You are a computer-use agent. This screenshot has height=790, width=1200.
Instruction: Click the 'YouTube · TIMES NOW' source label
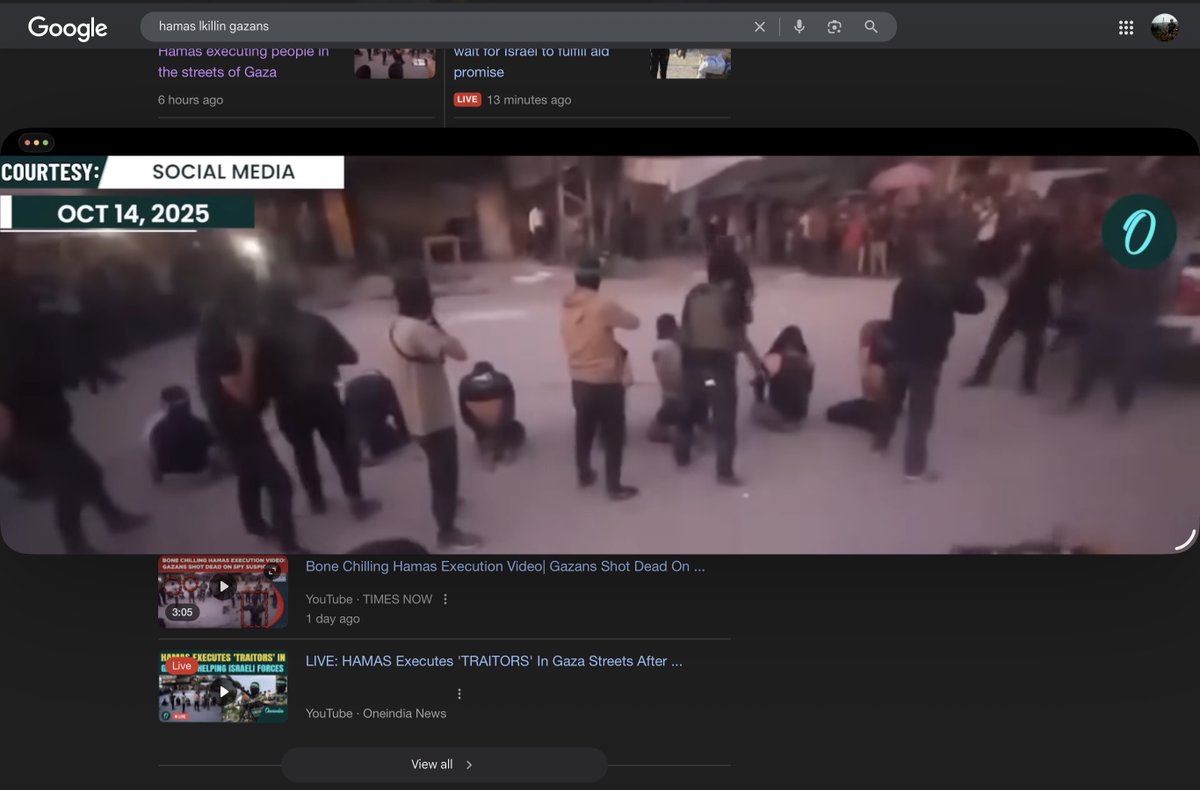[369, 599]
